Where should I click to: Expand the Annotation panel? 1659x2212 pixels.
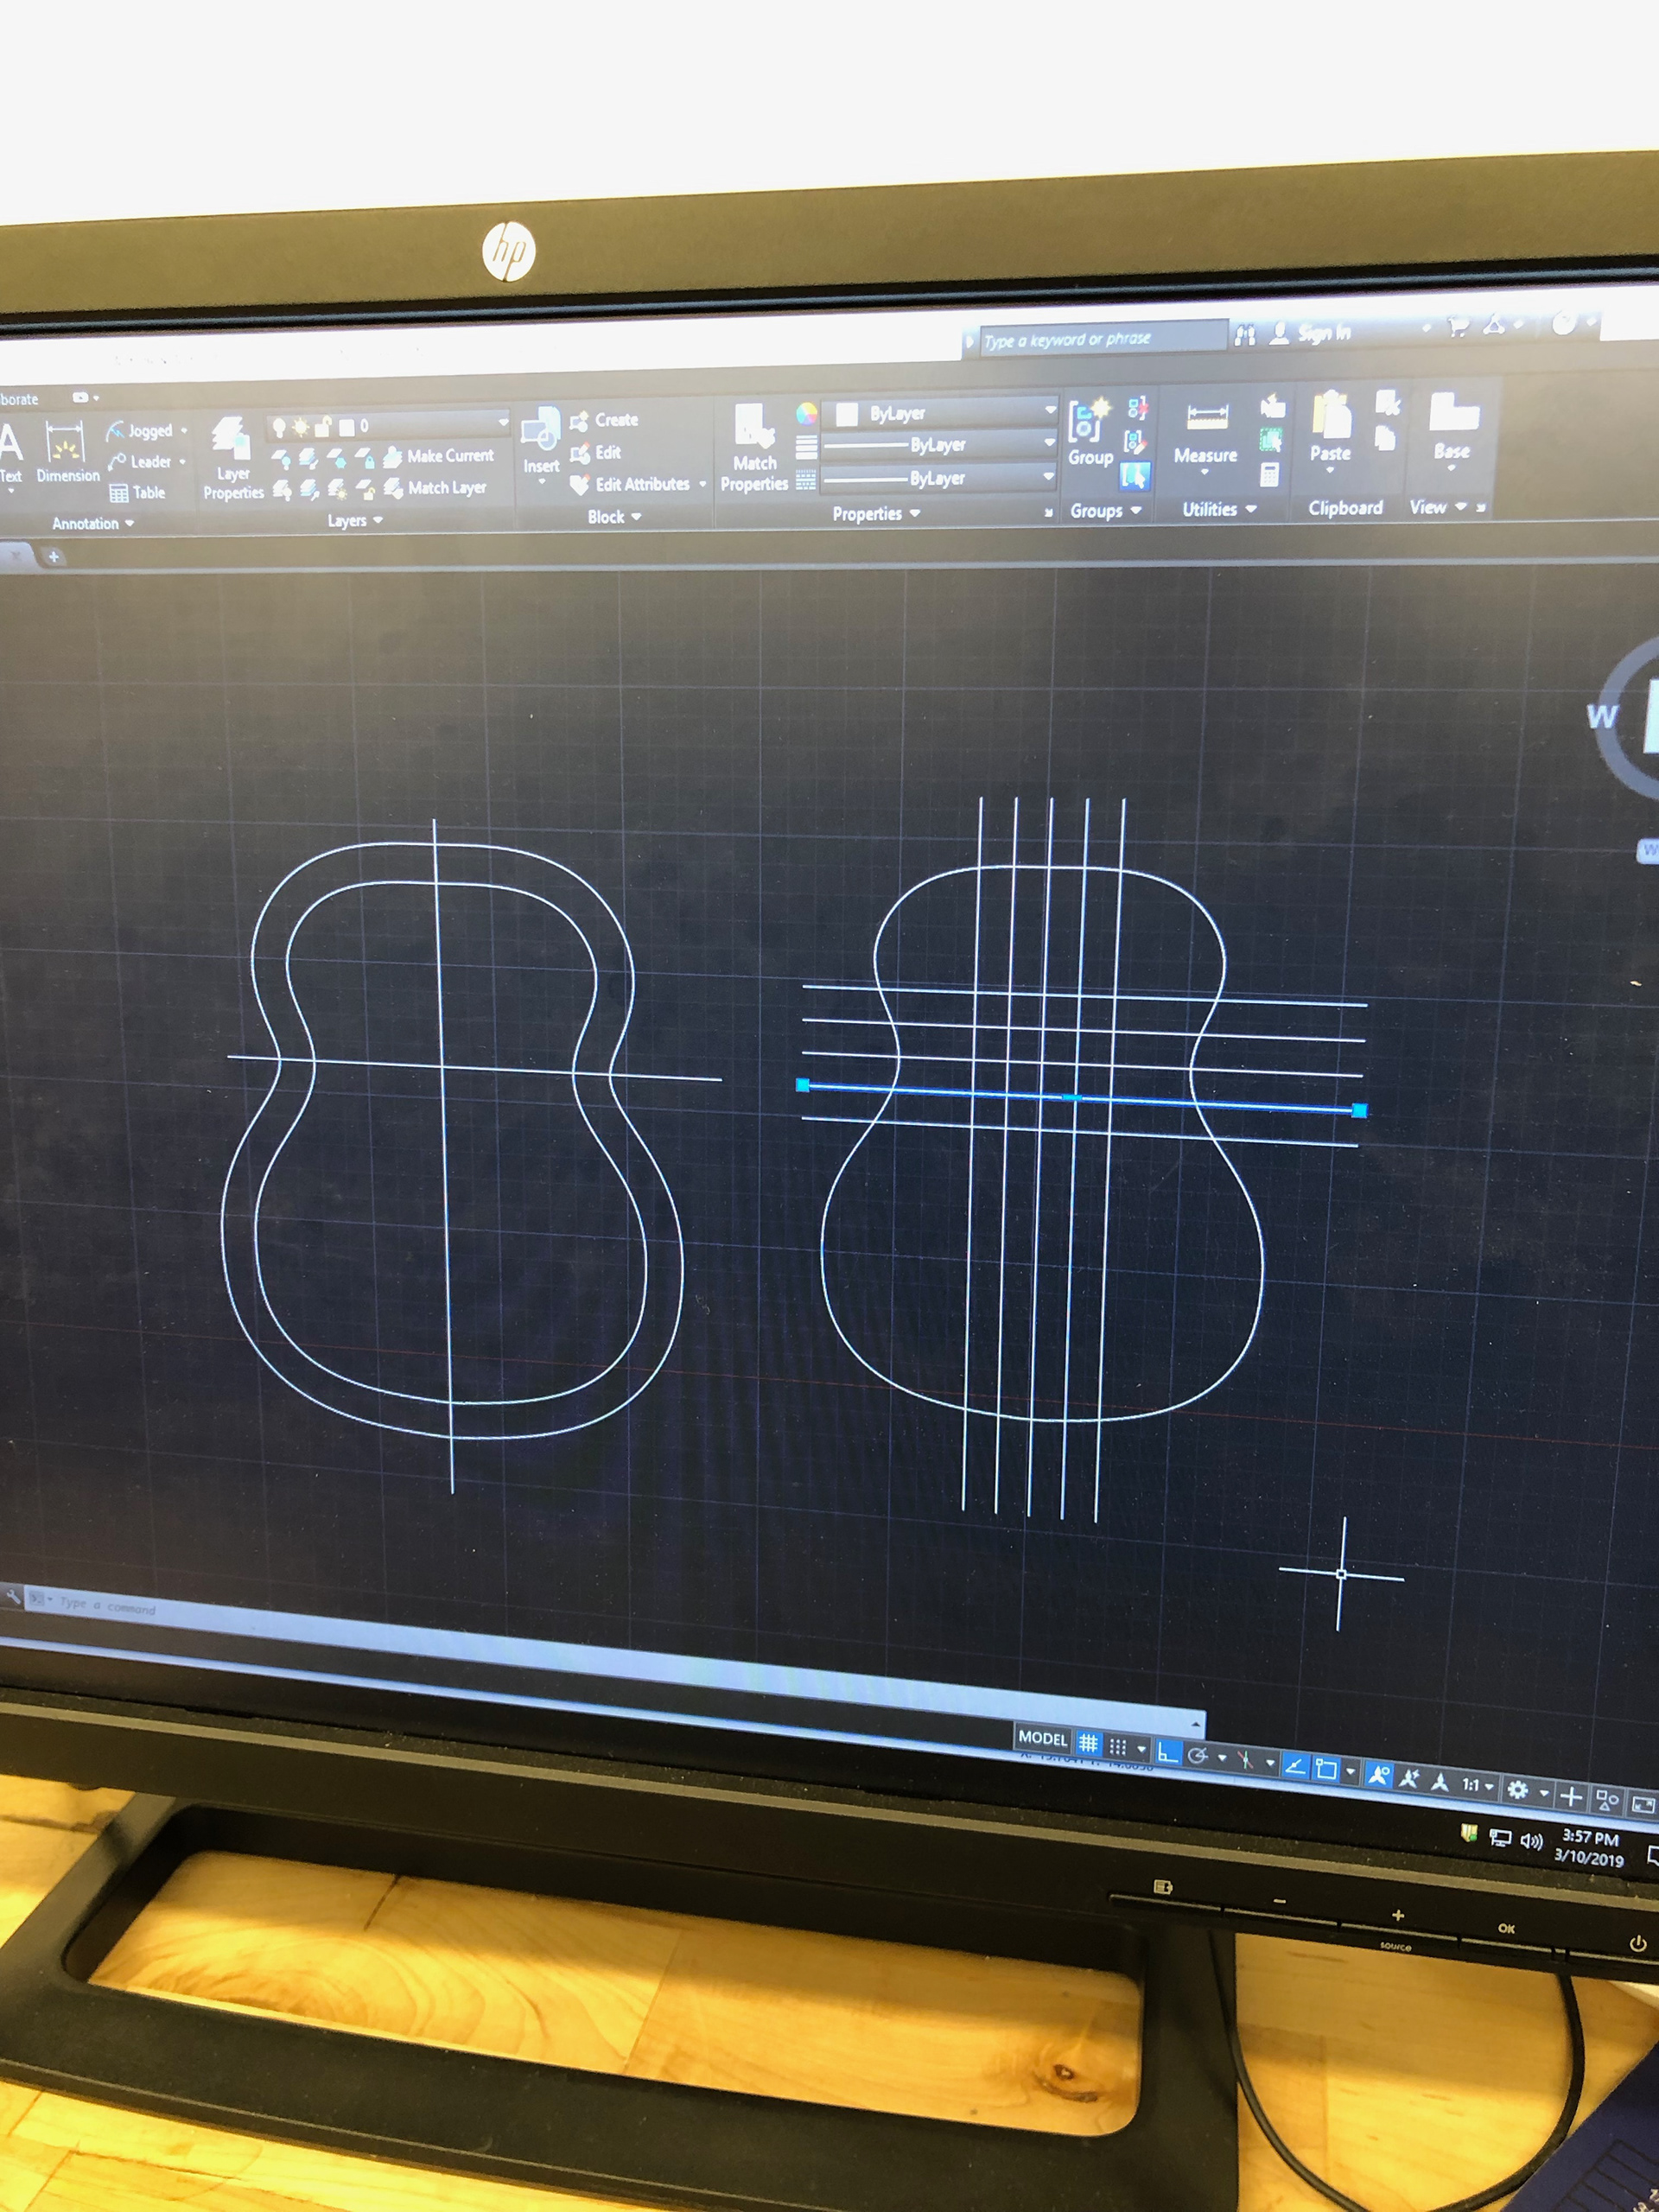click(93, 523)
